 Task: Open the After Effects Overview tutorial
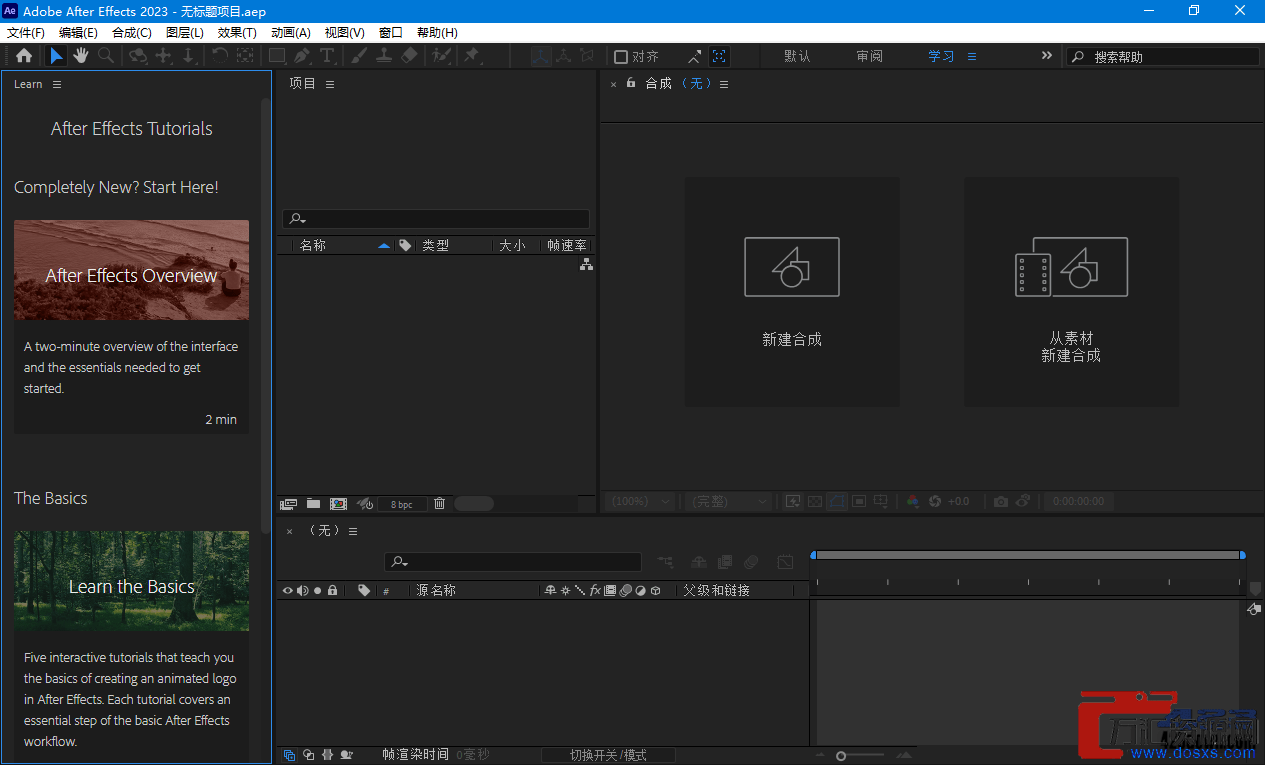tap(131, 270)
